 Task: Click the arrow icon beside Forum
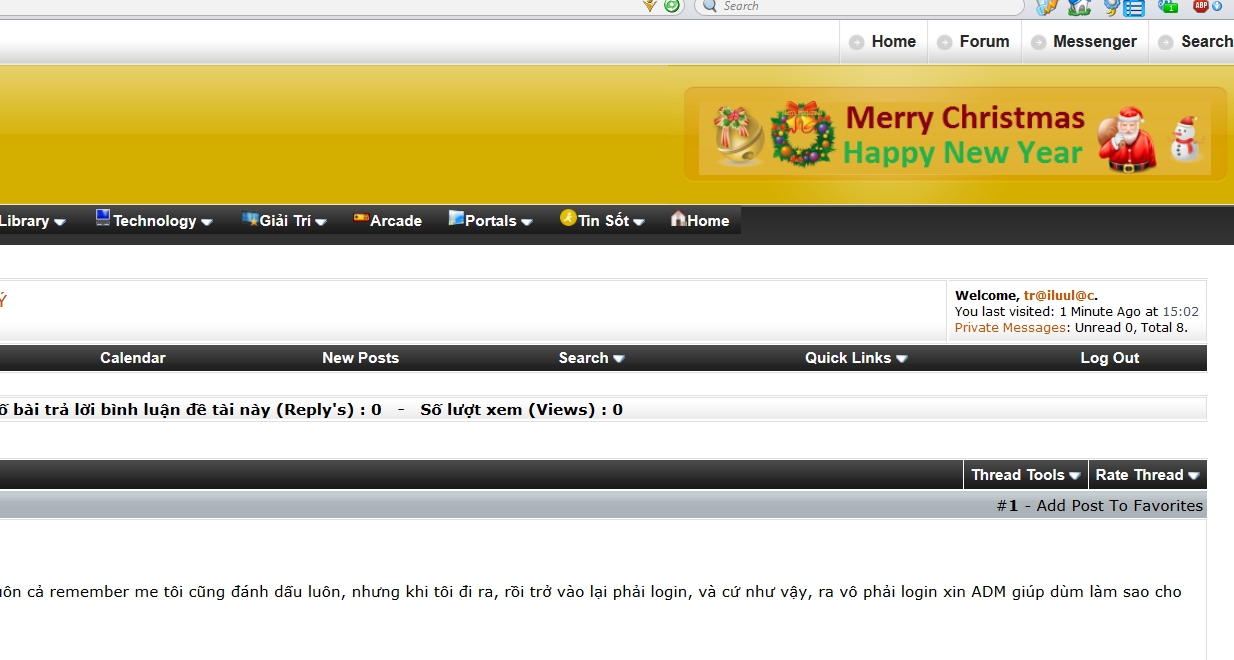pos(944,43)
